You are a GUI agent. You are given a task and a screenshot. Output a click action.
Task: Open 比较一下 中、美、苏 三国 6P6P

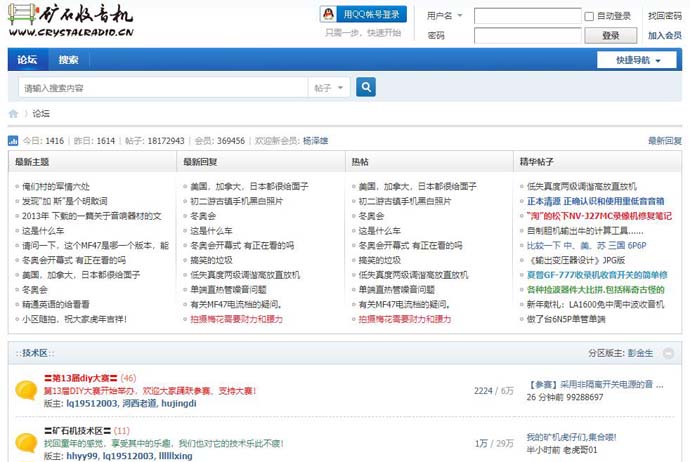tap(587, 246)
